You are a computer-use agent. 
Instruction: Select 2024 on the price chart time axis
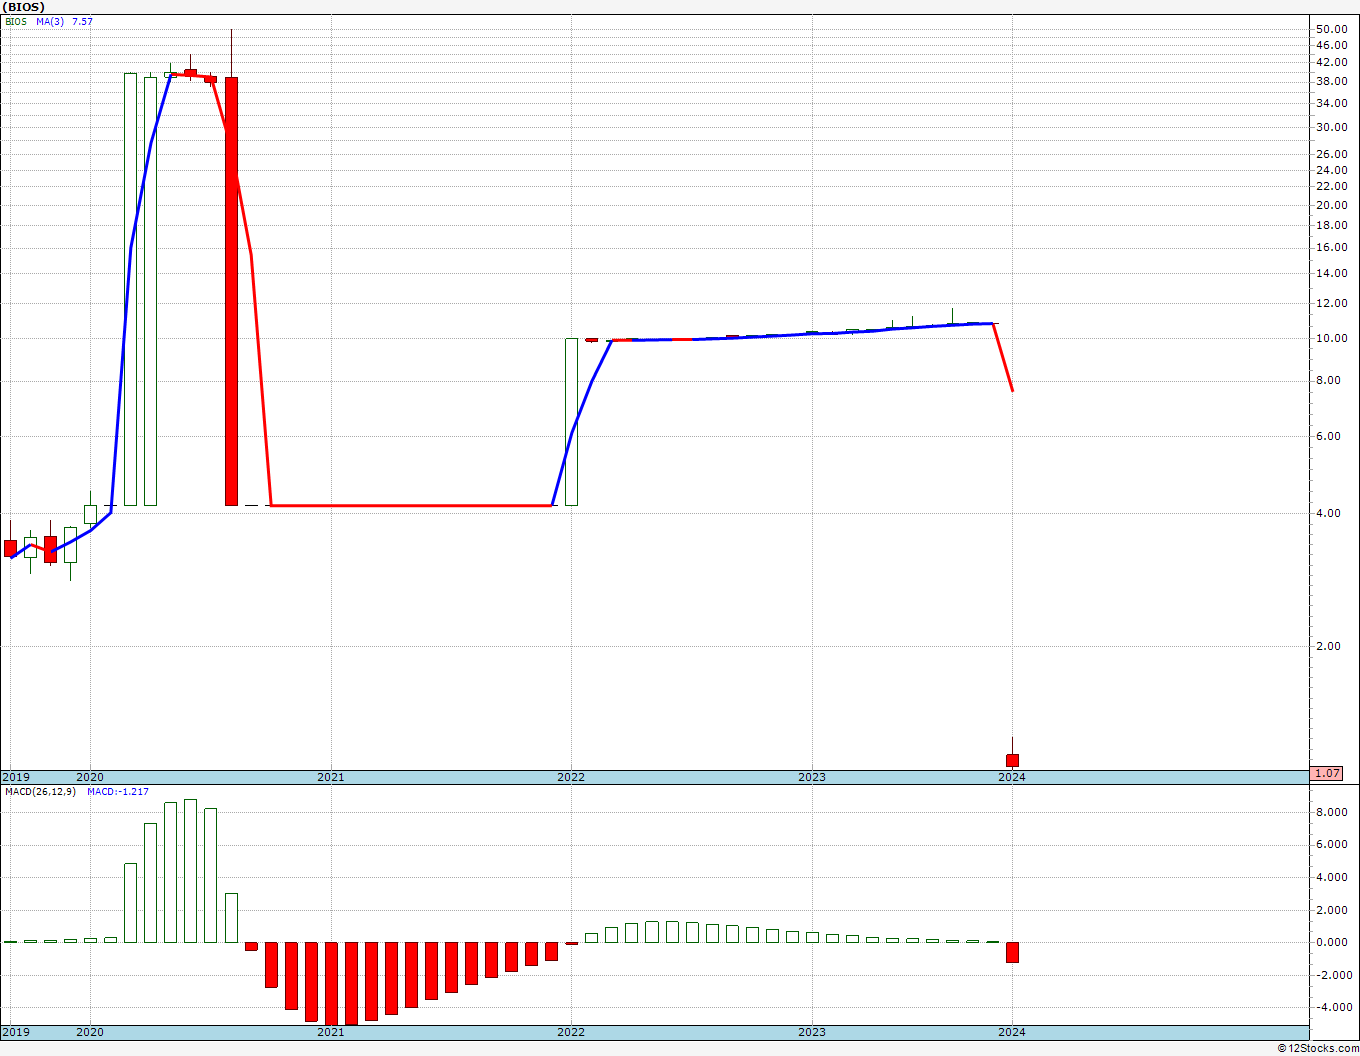[1012, 777]
